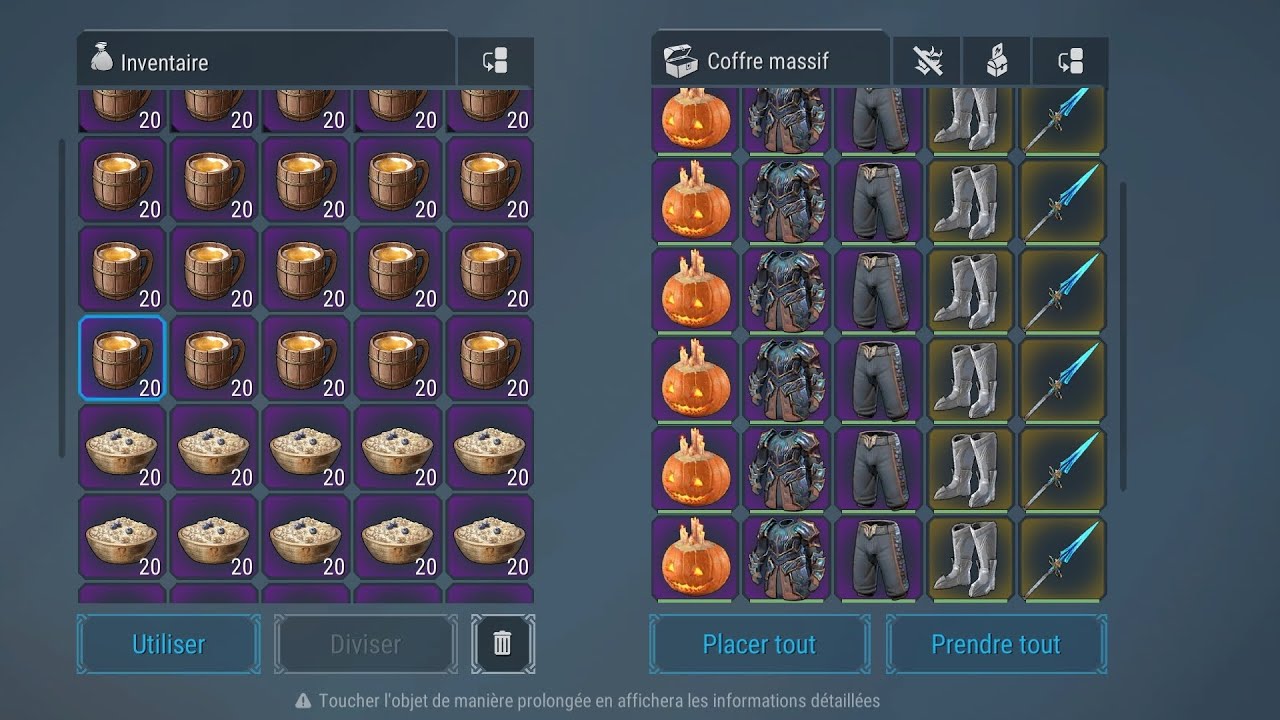
Task: Select the first full-row grey trousers in chest
Action: coord(879,200)
